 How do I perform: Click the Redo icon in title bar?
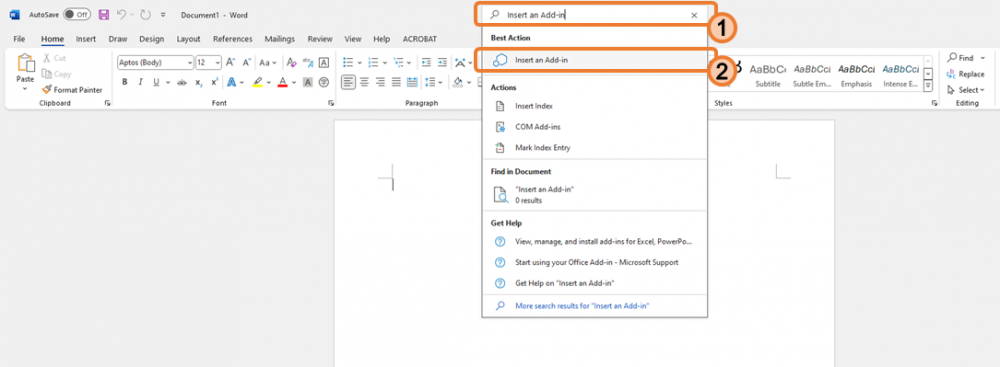click(145, 15)
